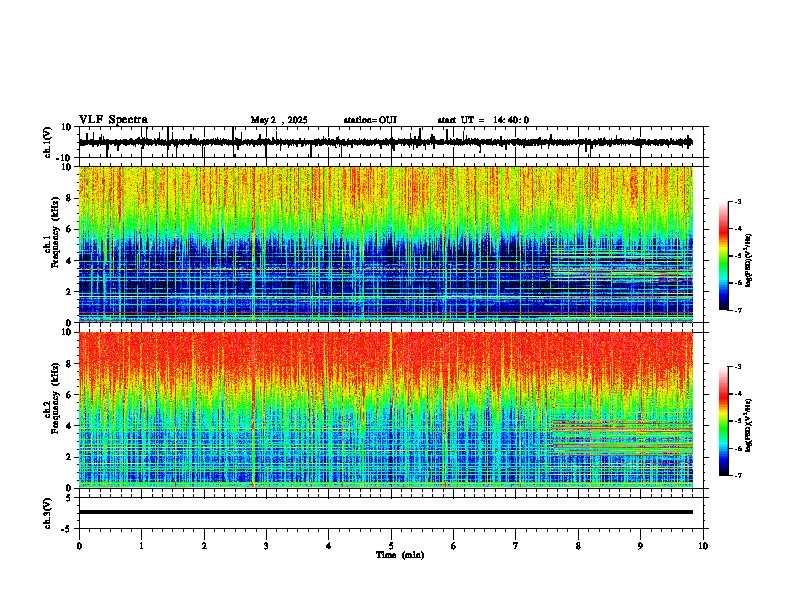
Task: Click the "-7" label on ch.2 colorbar
Action: (x=738, y=476)
